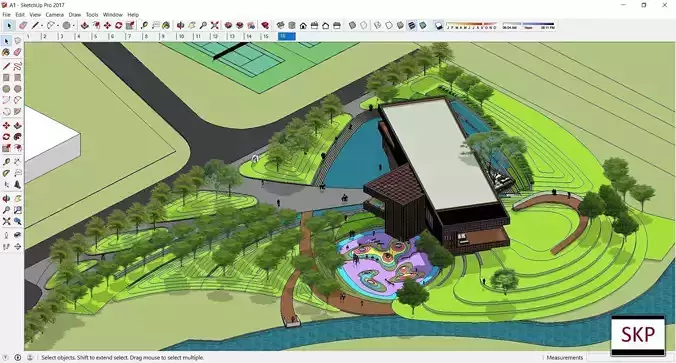
Task: Expand the Shapes tools dropdown arrow
Action: [74, 26]
